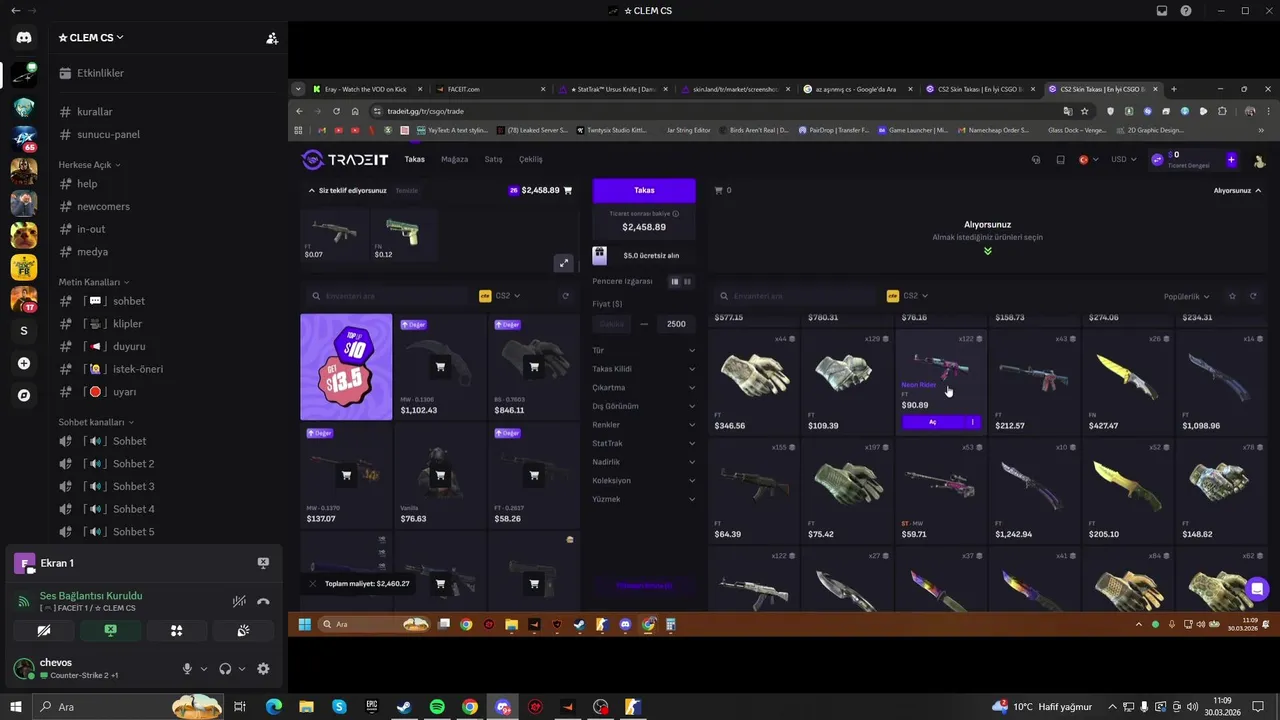
Task: Open Discord server discovery compass icon
Action: [24, 395]
